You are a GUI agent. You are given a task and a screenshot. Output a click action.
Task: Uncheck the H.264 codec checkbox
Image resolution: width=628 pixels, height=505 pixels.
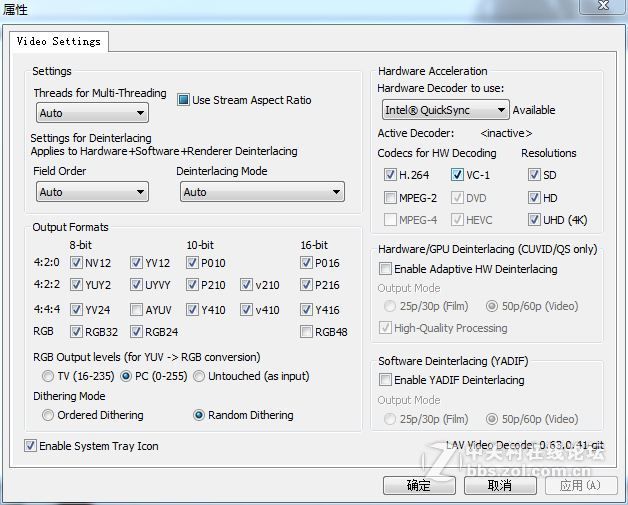(390, 175)
